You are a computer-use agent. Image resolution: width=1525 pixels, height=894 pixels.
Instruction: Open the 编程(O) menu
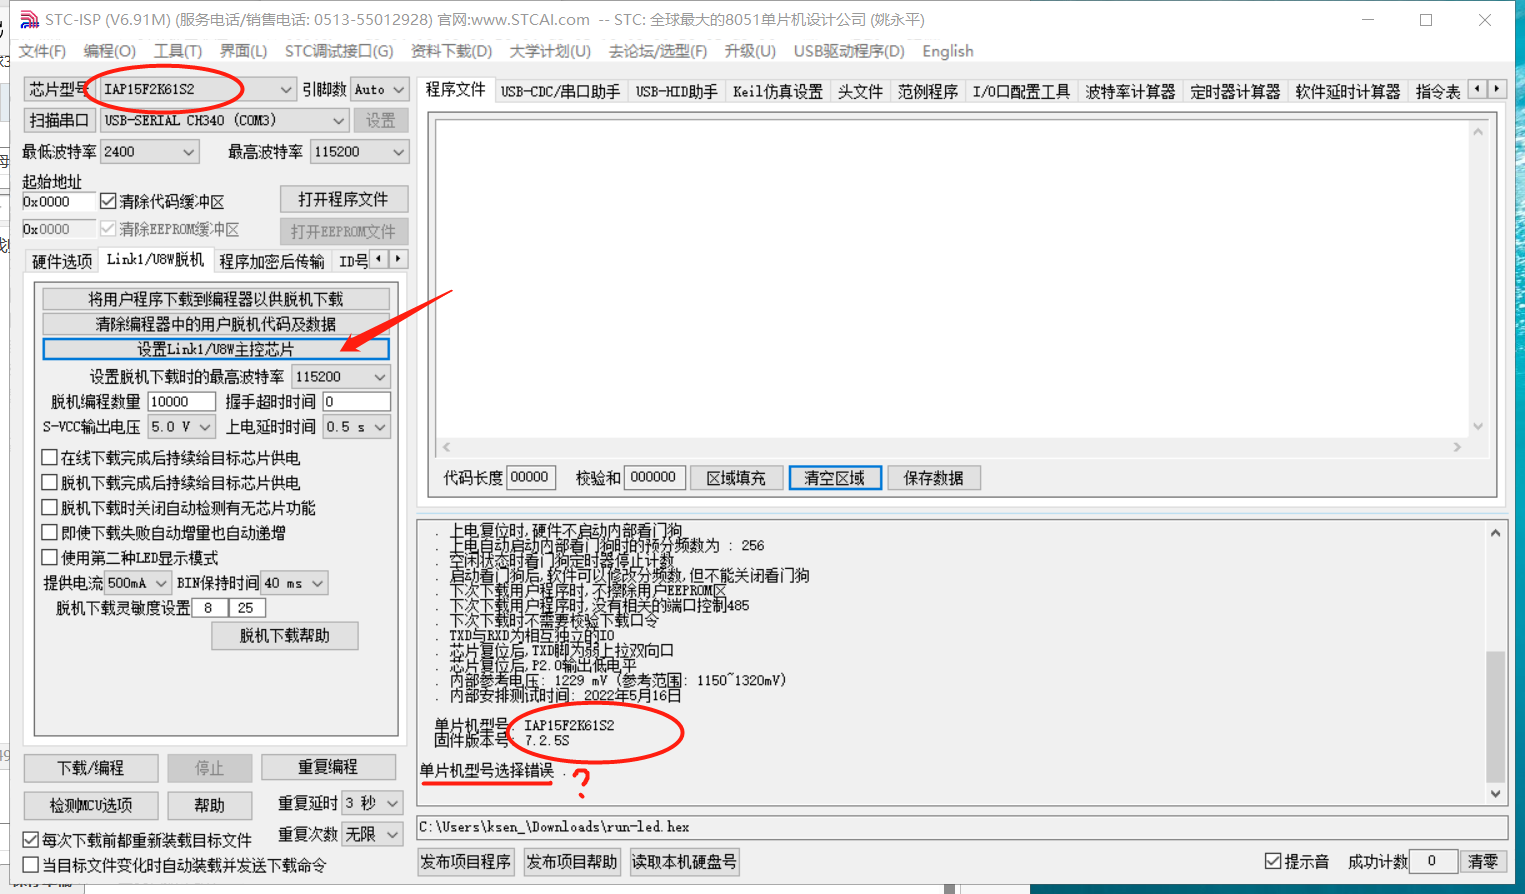coord(109,51)
